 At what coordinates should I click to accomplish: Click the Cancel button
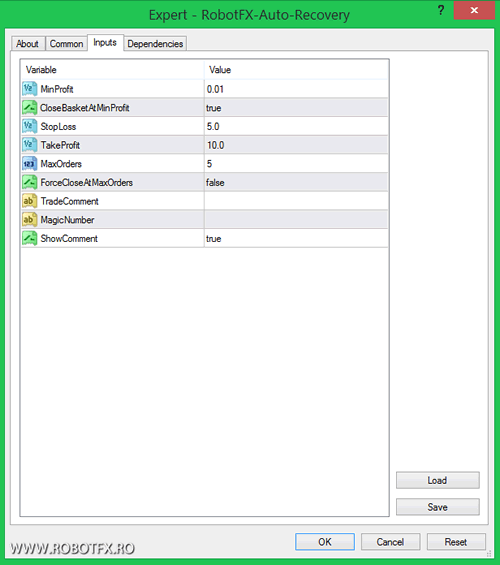(390, 542)
